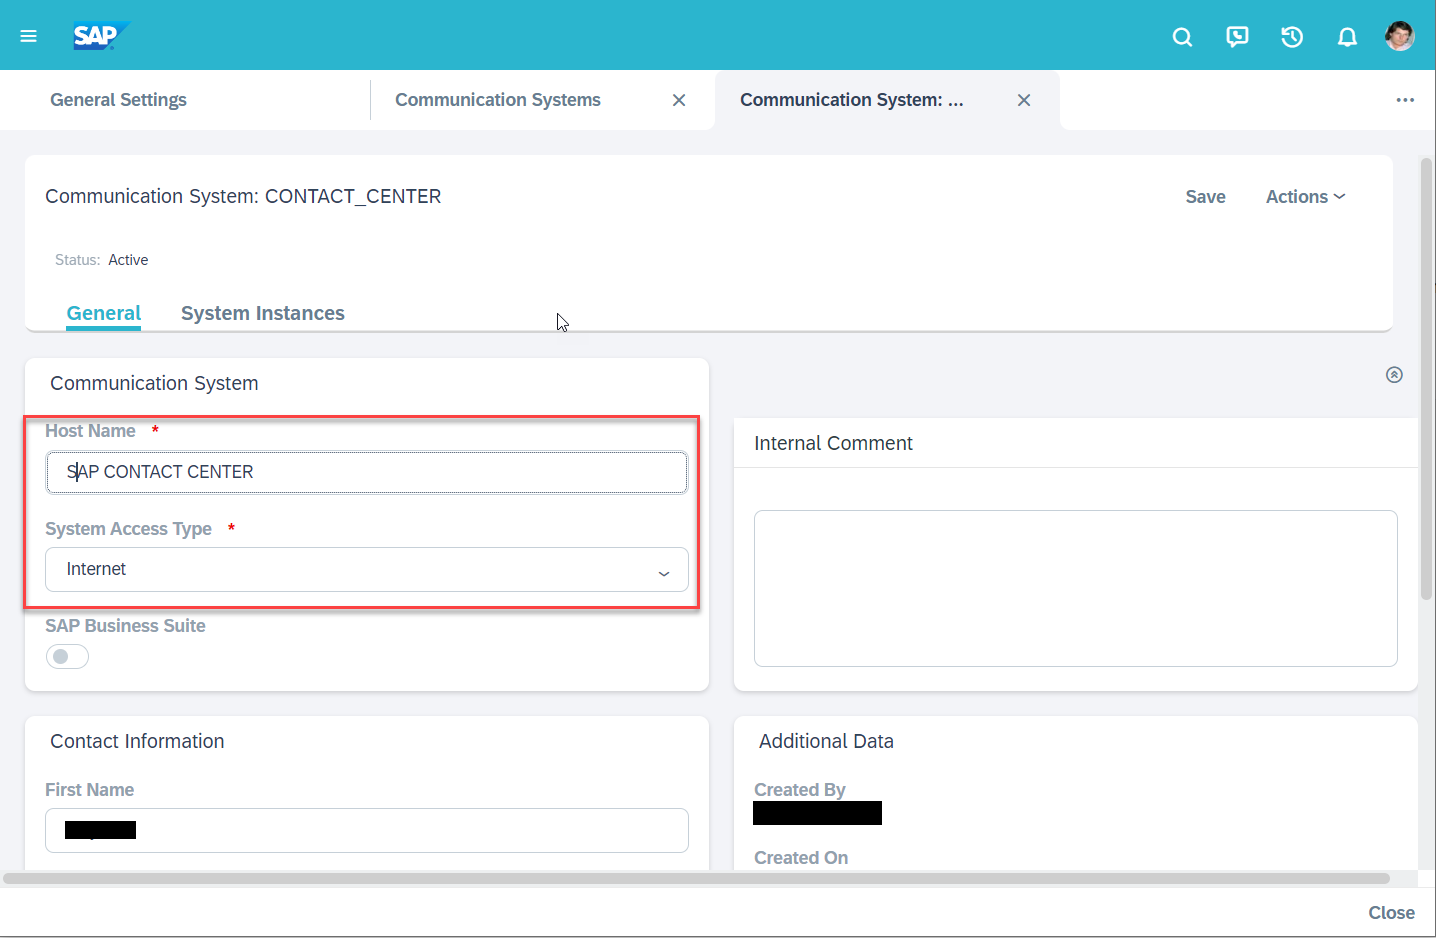Click the Status: Active text

coord(101,260)
